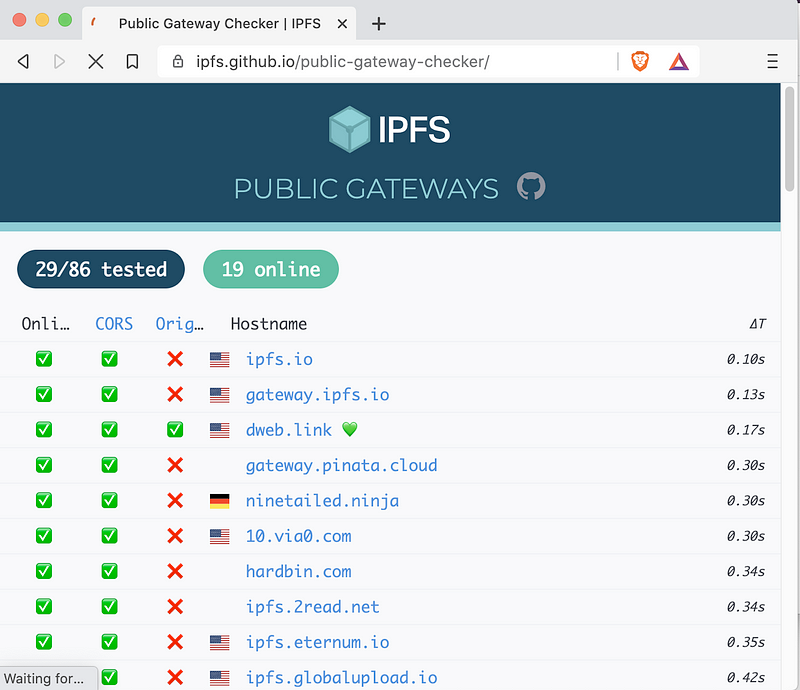This screenshot has height=690, width=800.
Task: Open the hardbin.com link
Action: 298,572
